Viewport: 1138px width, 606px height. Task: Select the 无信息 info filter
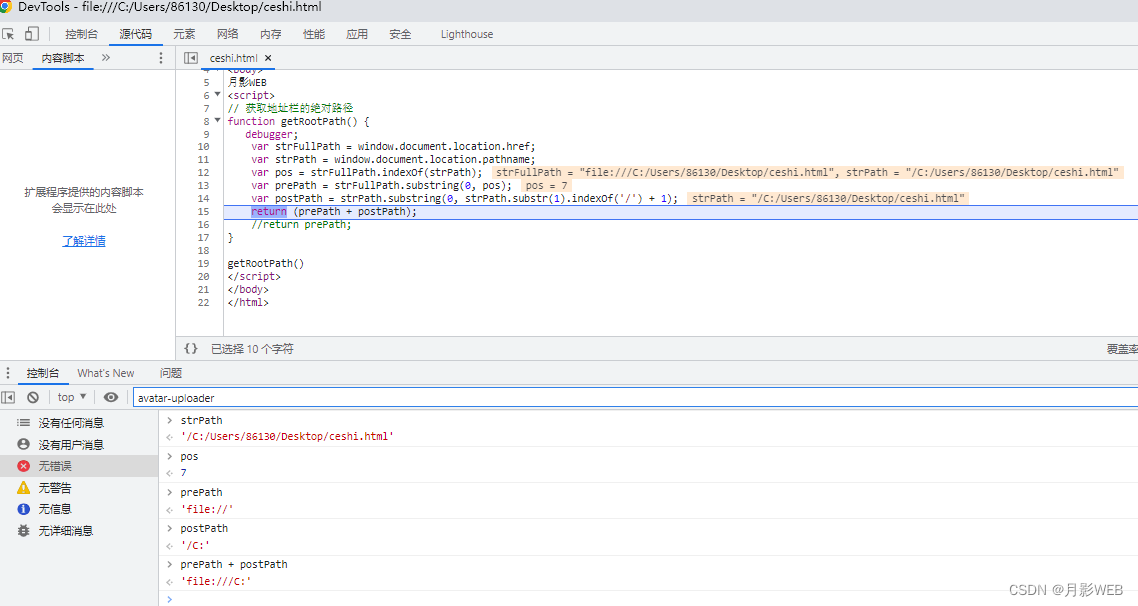pos(79,509)
